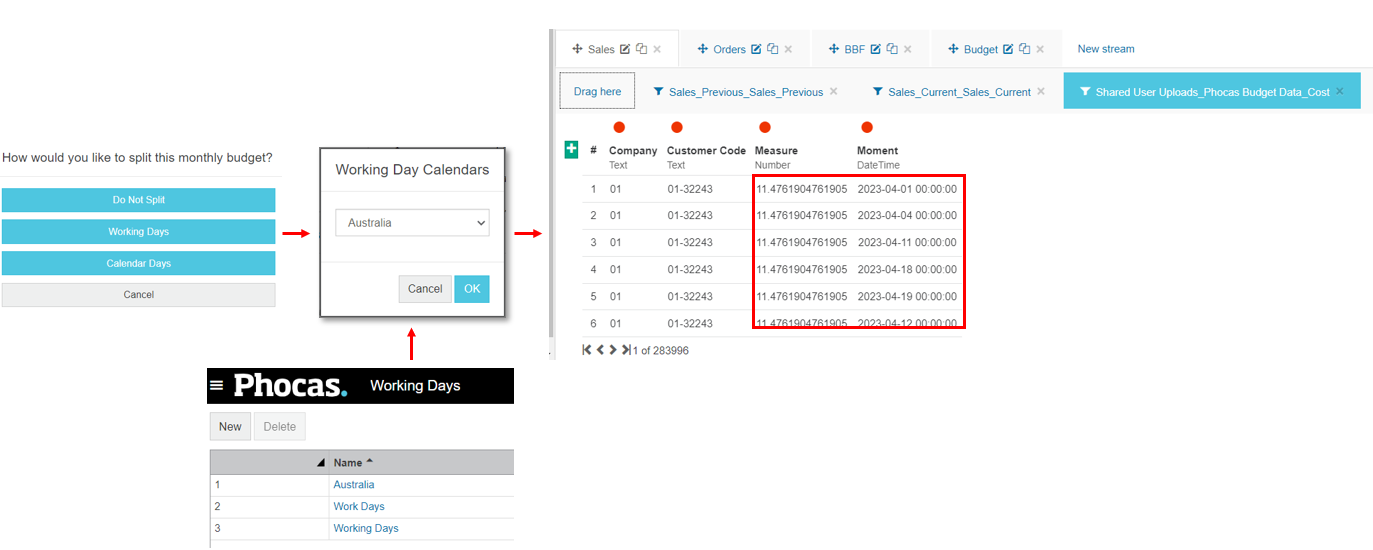This screenshot has width=1373, height=550.
Task: Click the Measure column header
Action: [776, 151]
